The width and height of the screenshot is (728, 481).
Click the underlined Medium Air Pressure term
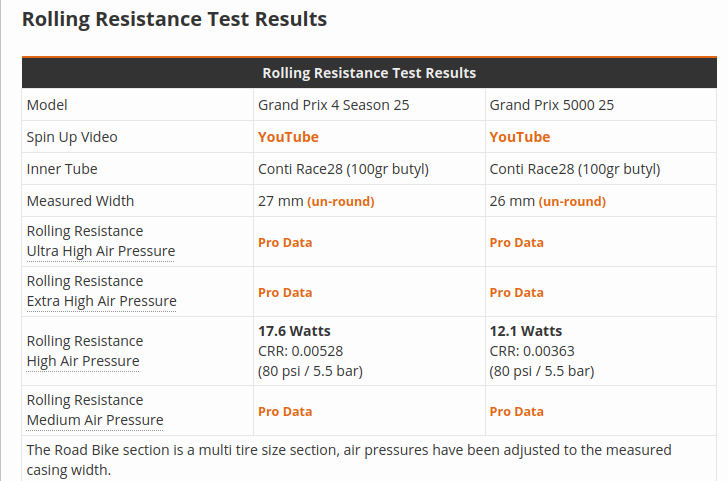pyautogui.click(x=95, y=420)
